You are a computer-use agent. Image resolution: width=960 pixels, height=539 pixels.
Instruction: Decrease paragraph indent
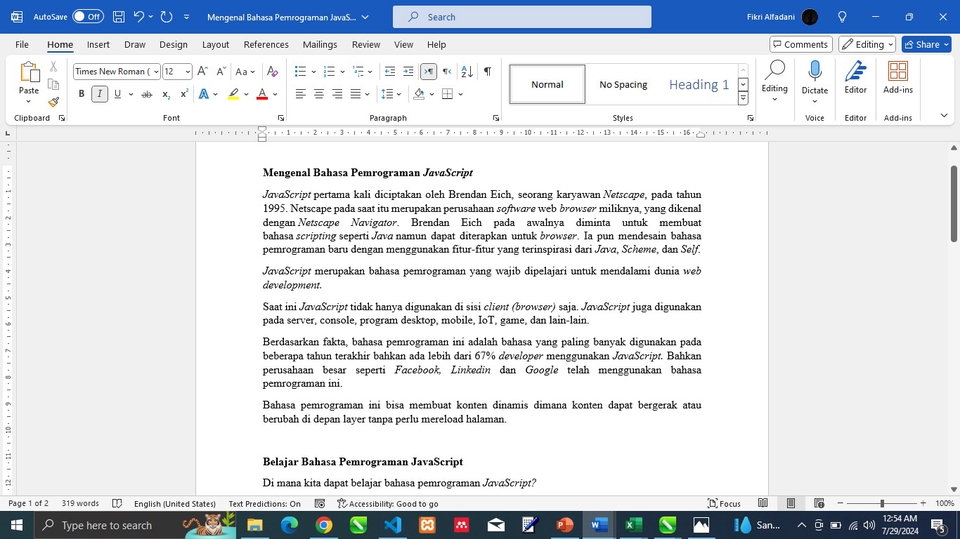[389, 71]
